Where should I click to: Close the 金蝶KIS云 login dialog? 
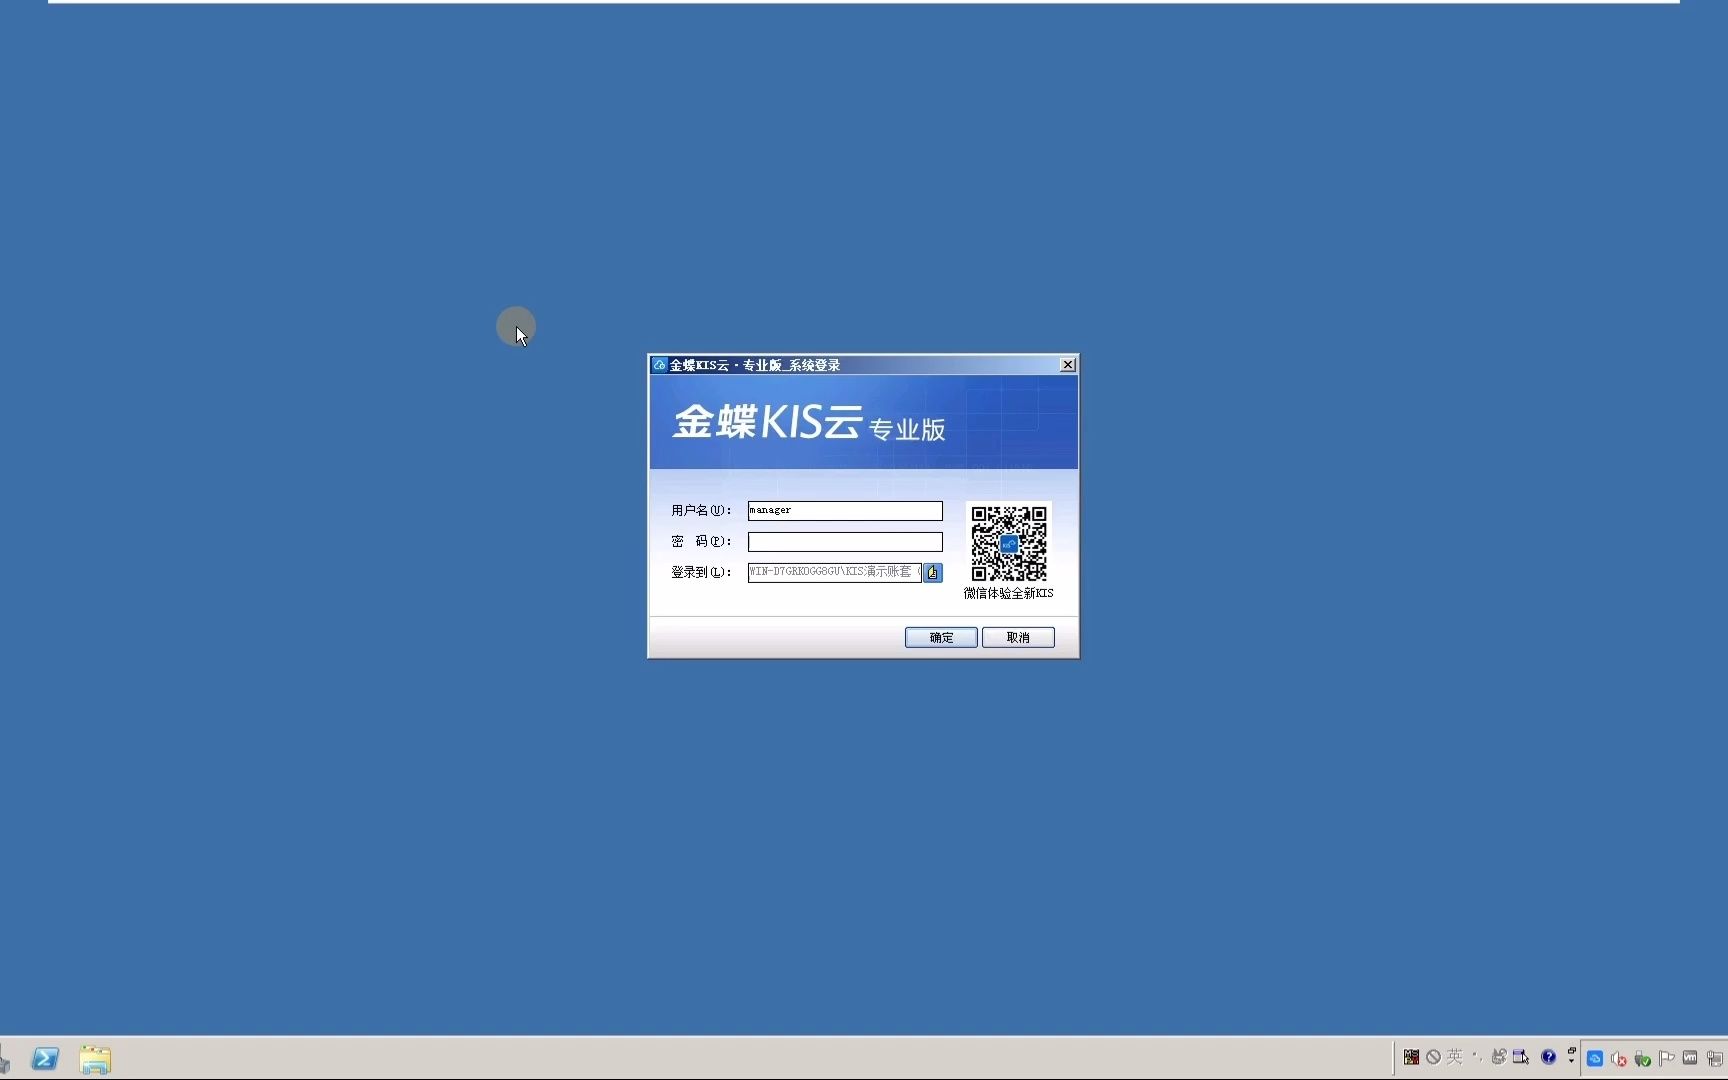(x=1068, y=365)
